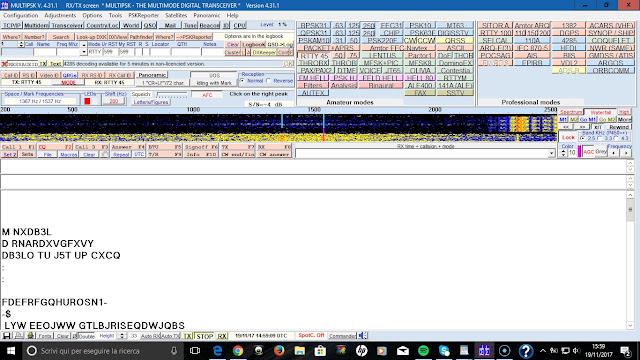Adjust the Height stepper in bottom toolbar
Viewport: 640px width, 360px height.
122,336
